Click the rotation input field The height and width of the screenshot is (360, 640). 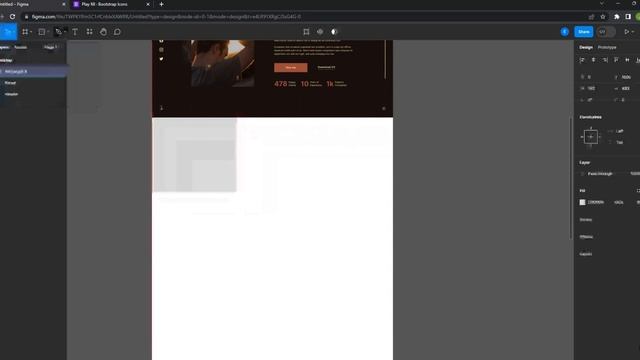(594, 100)
